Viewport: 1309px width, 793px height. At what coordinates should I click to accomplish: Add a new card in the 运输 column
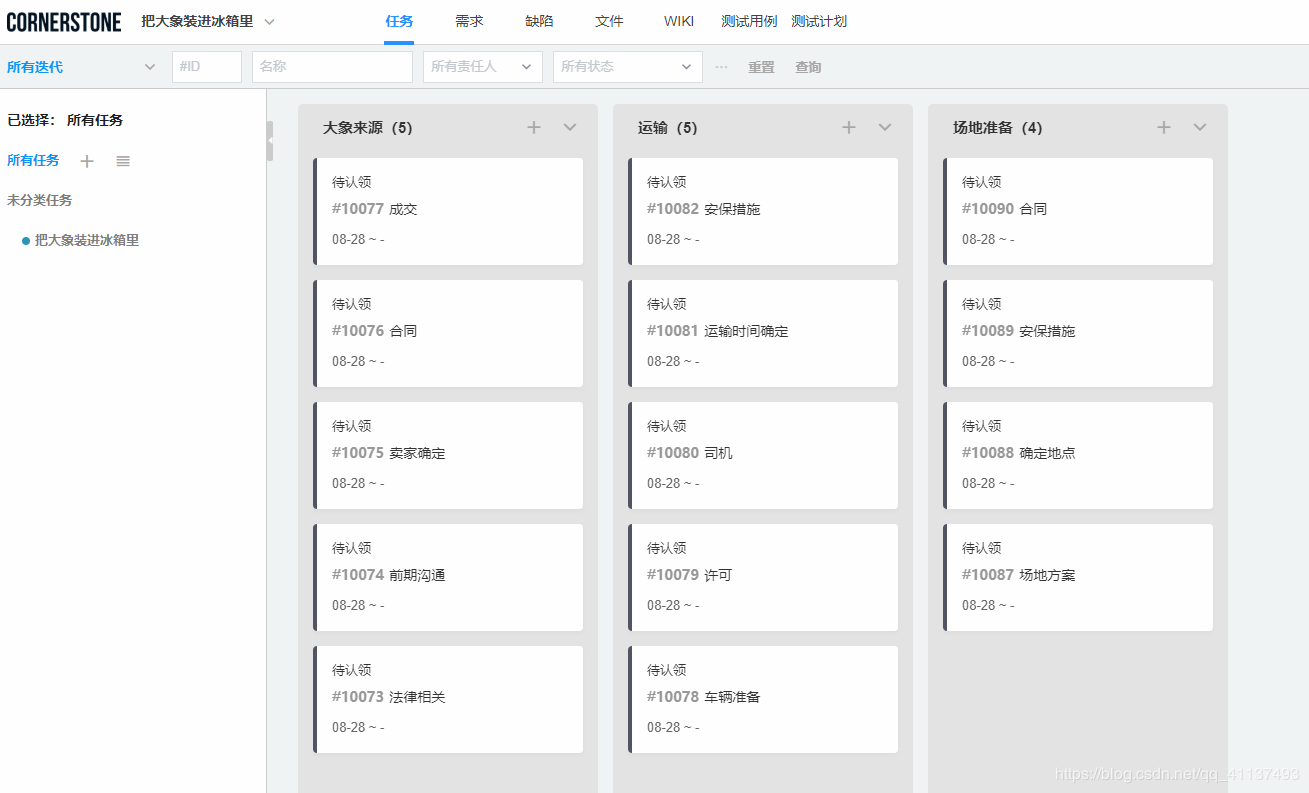849,127
